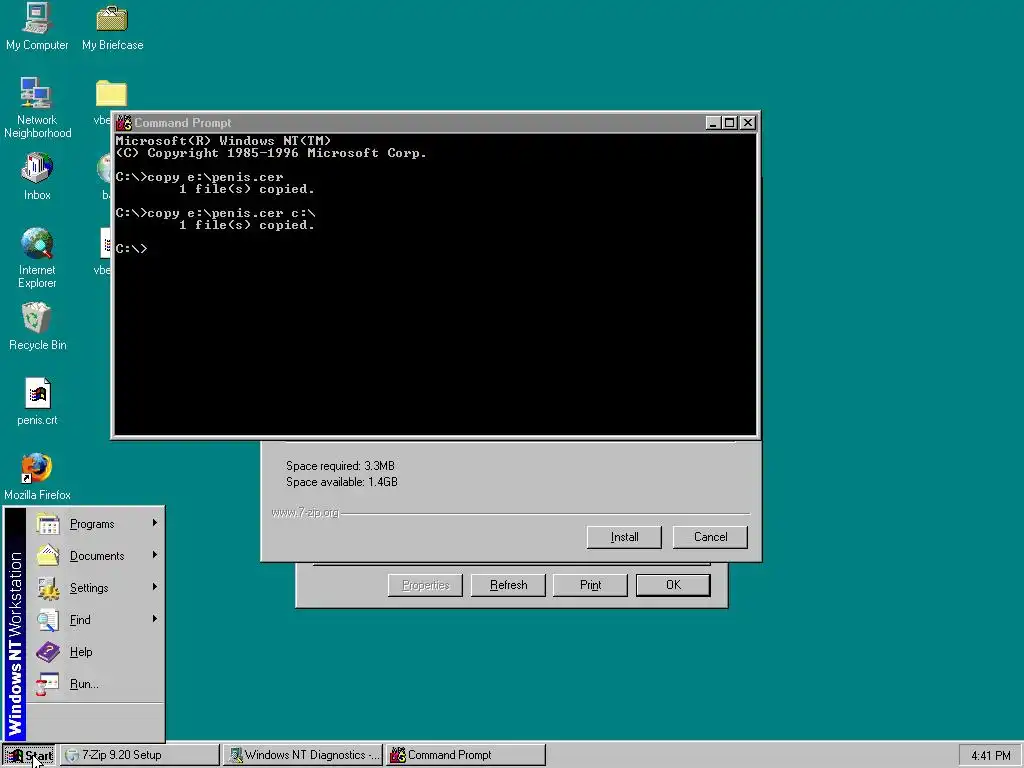Close the Command Prompt window
This screenshot has height=768, width=1024.
click(748, 123)
